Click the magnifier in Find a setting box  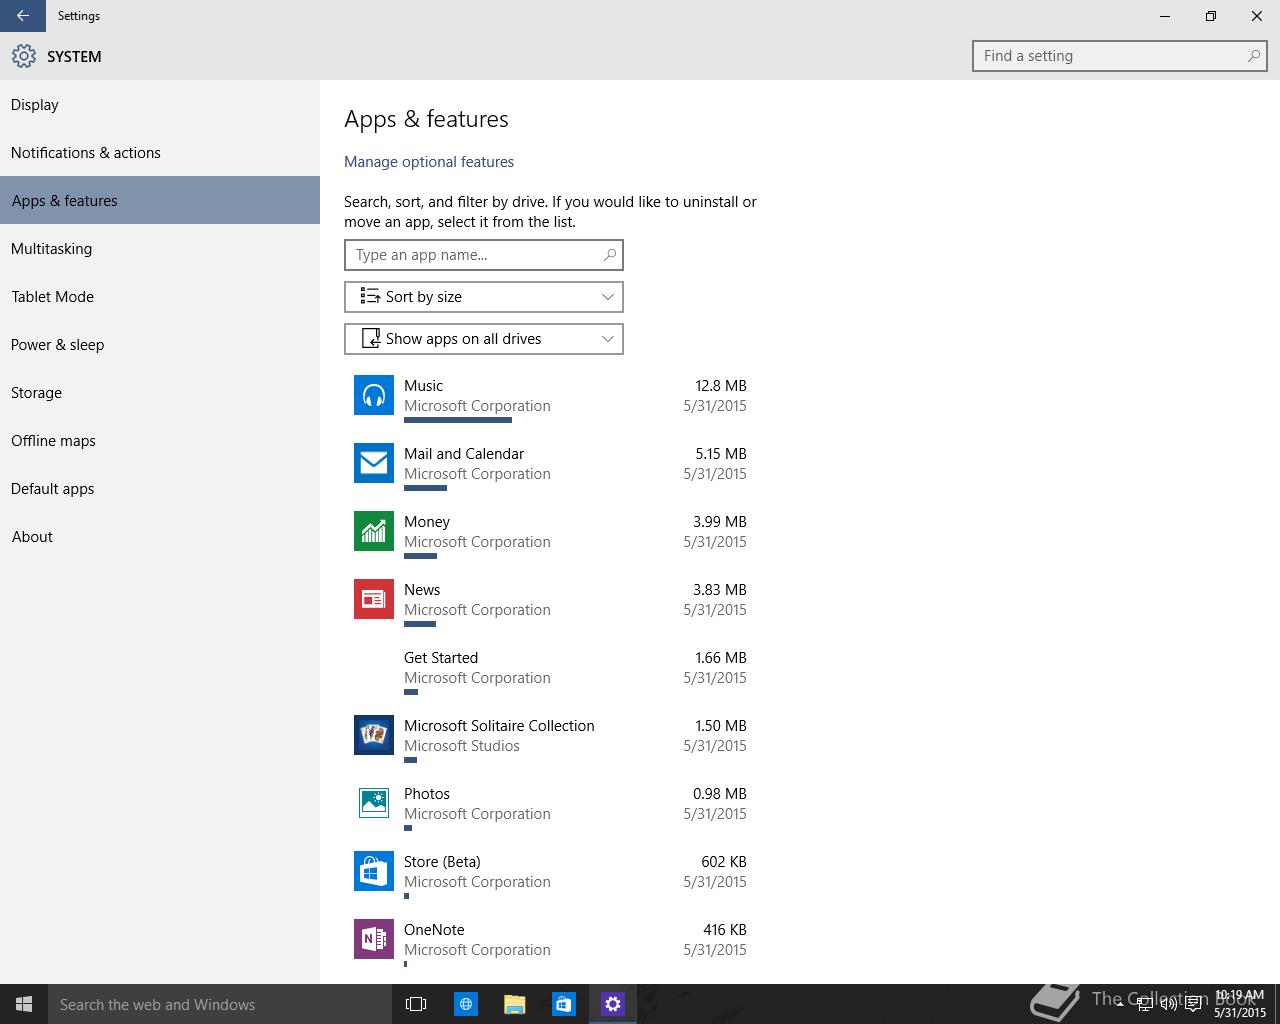pos(1253,56)
